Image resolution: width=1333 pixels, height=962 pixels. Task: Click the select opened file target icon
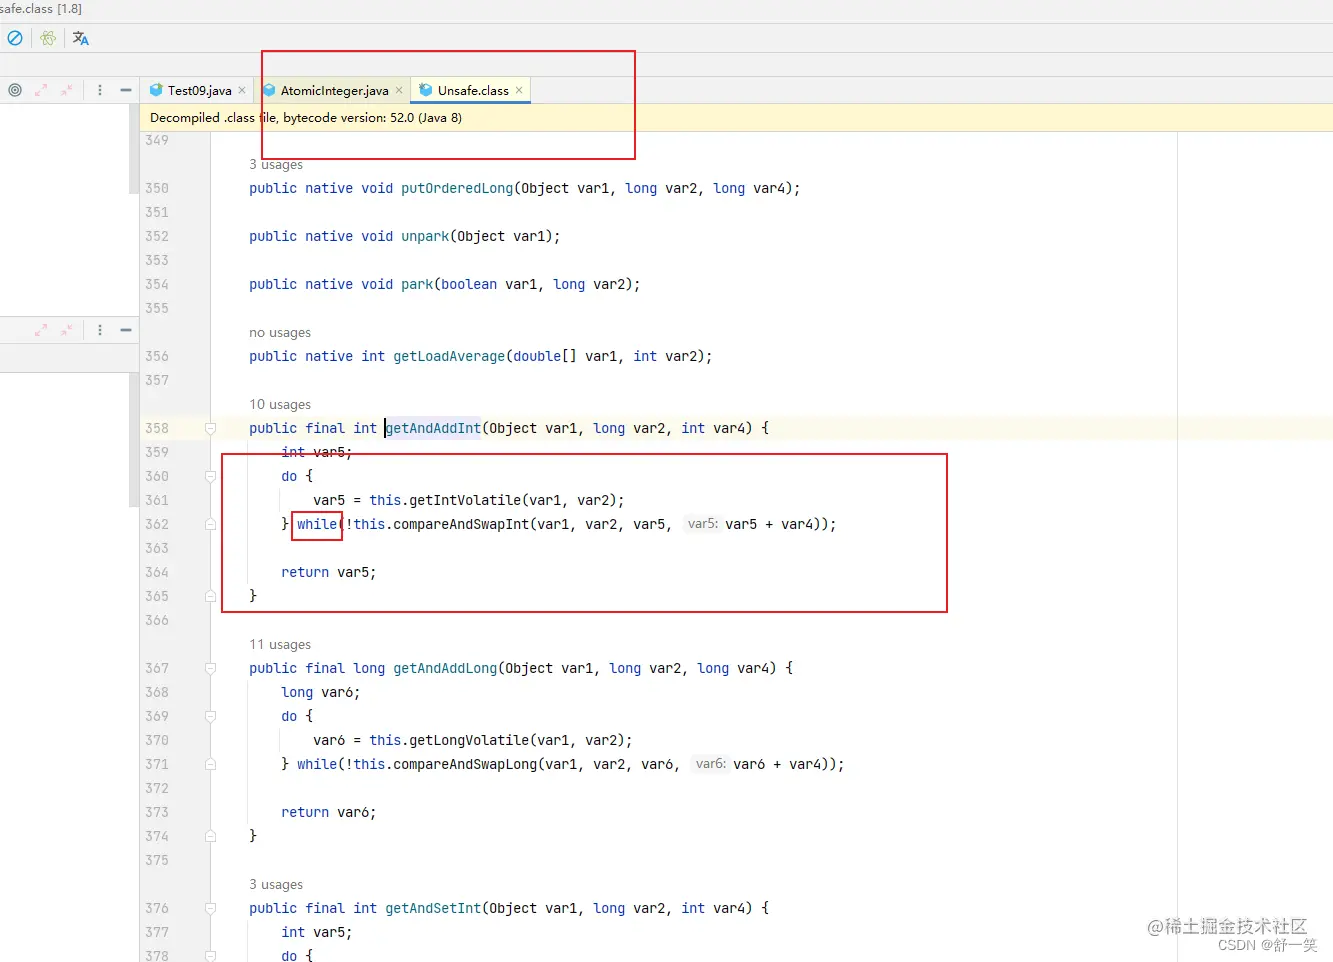point(15,90)
